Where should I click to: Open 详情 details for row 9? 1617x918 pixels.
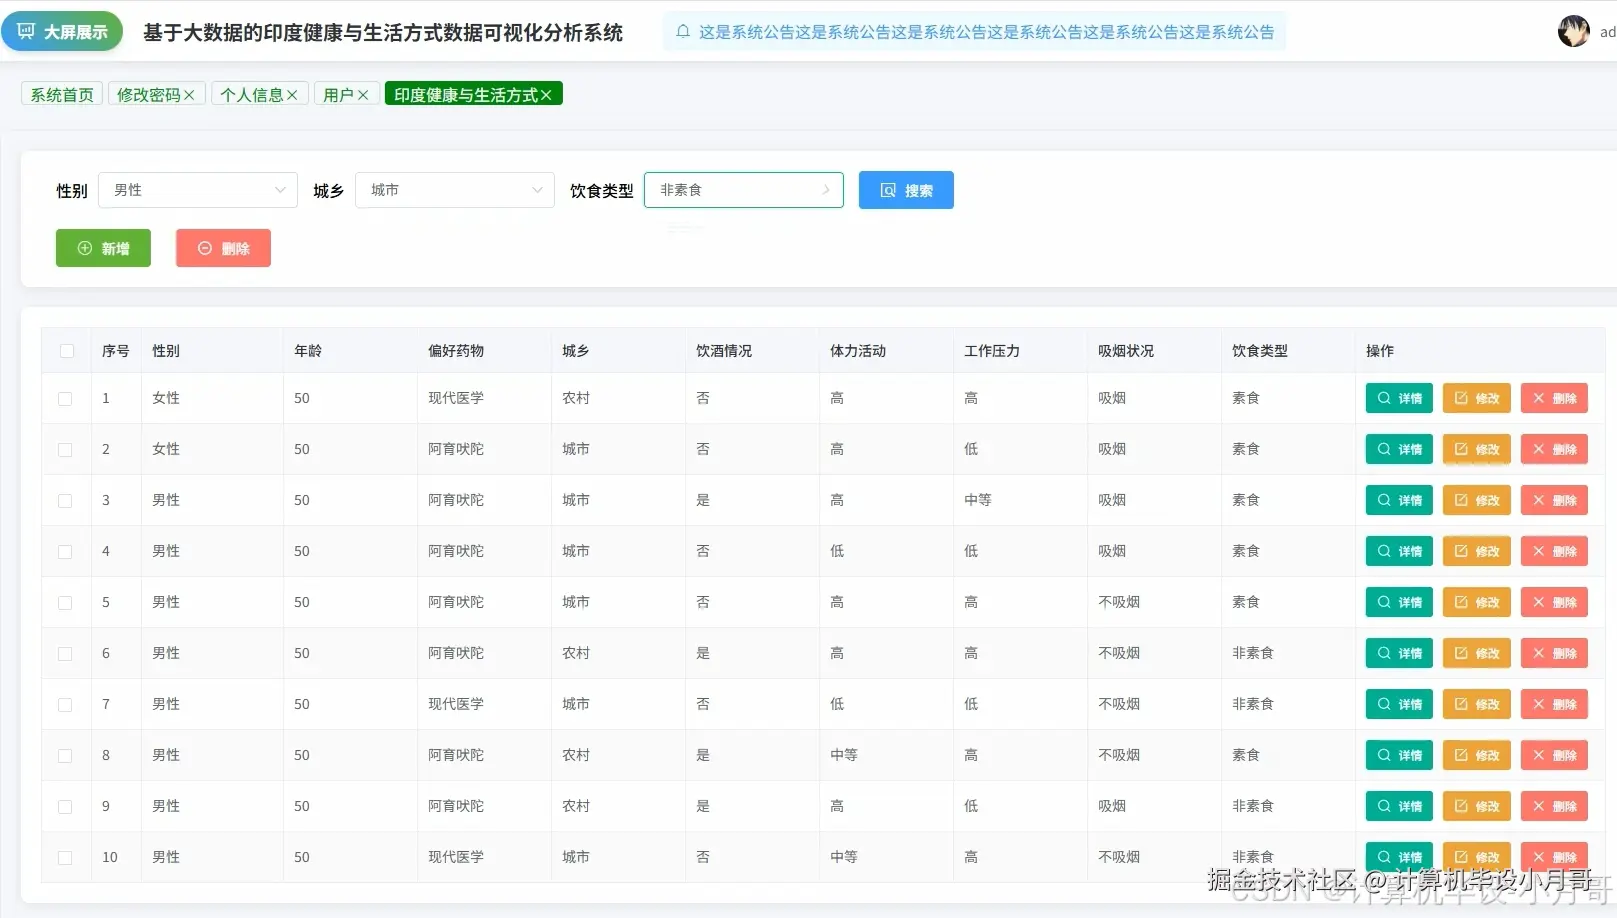[1399, 806]
